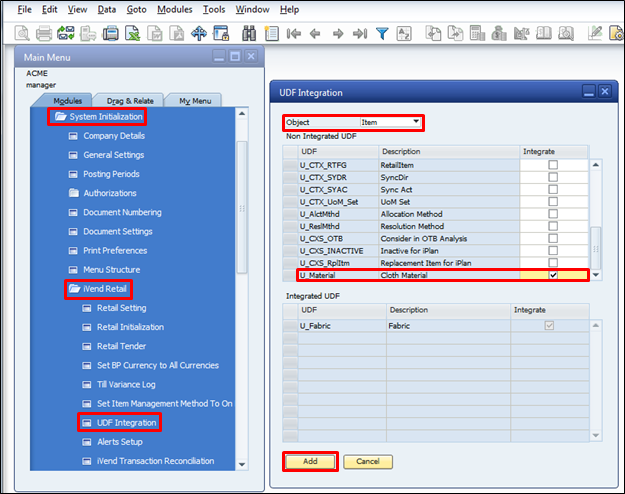Click Non Integrated UDF scroll down arrow

point(596,275)
